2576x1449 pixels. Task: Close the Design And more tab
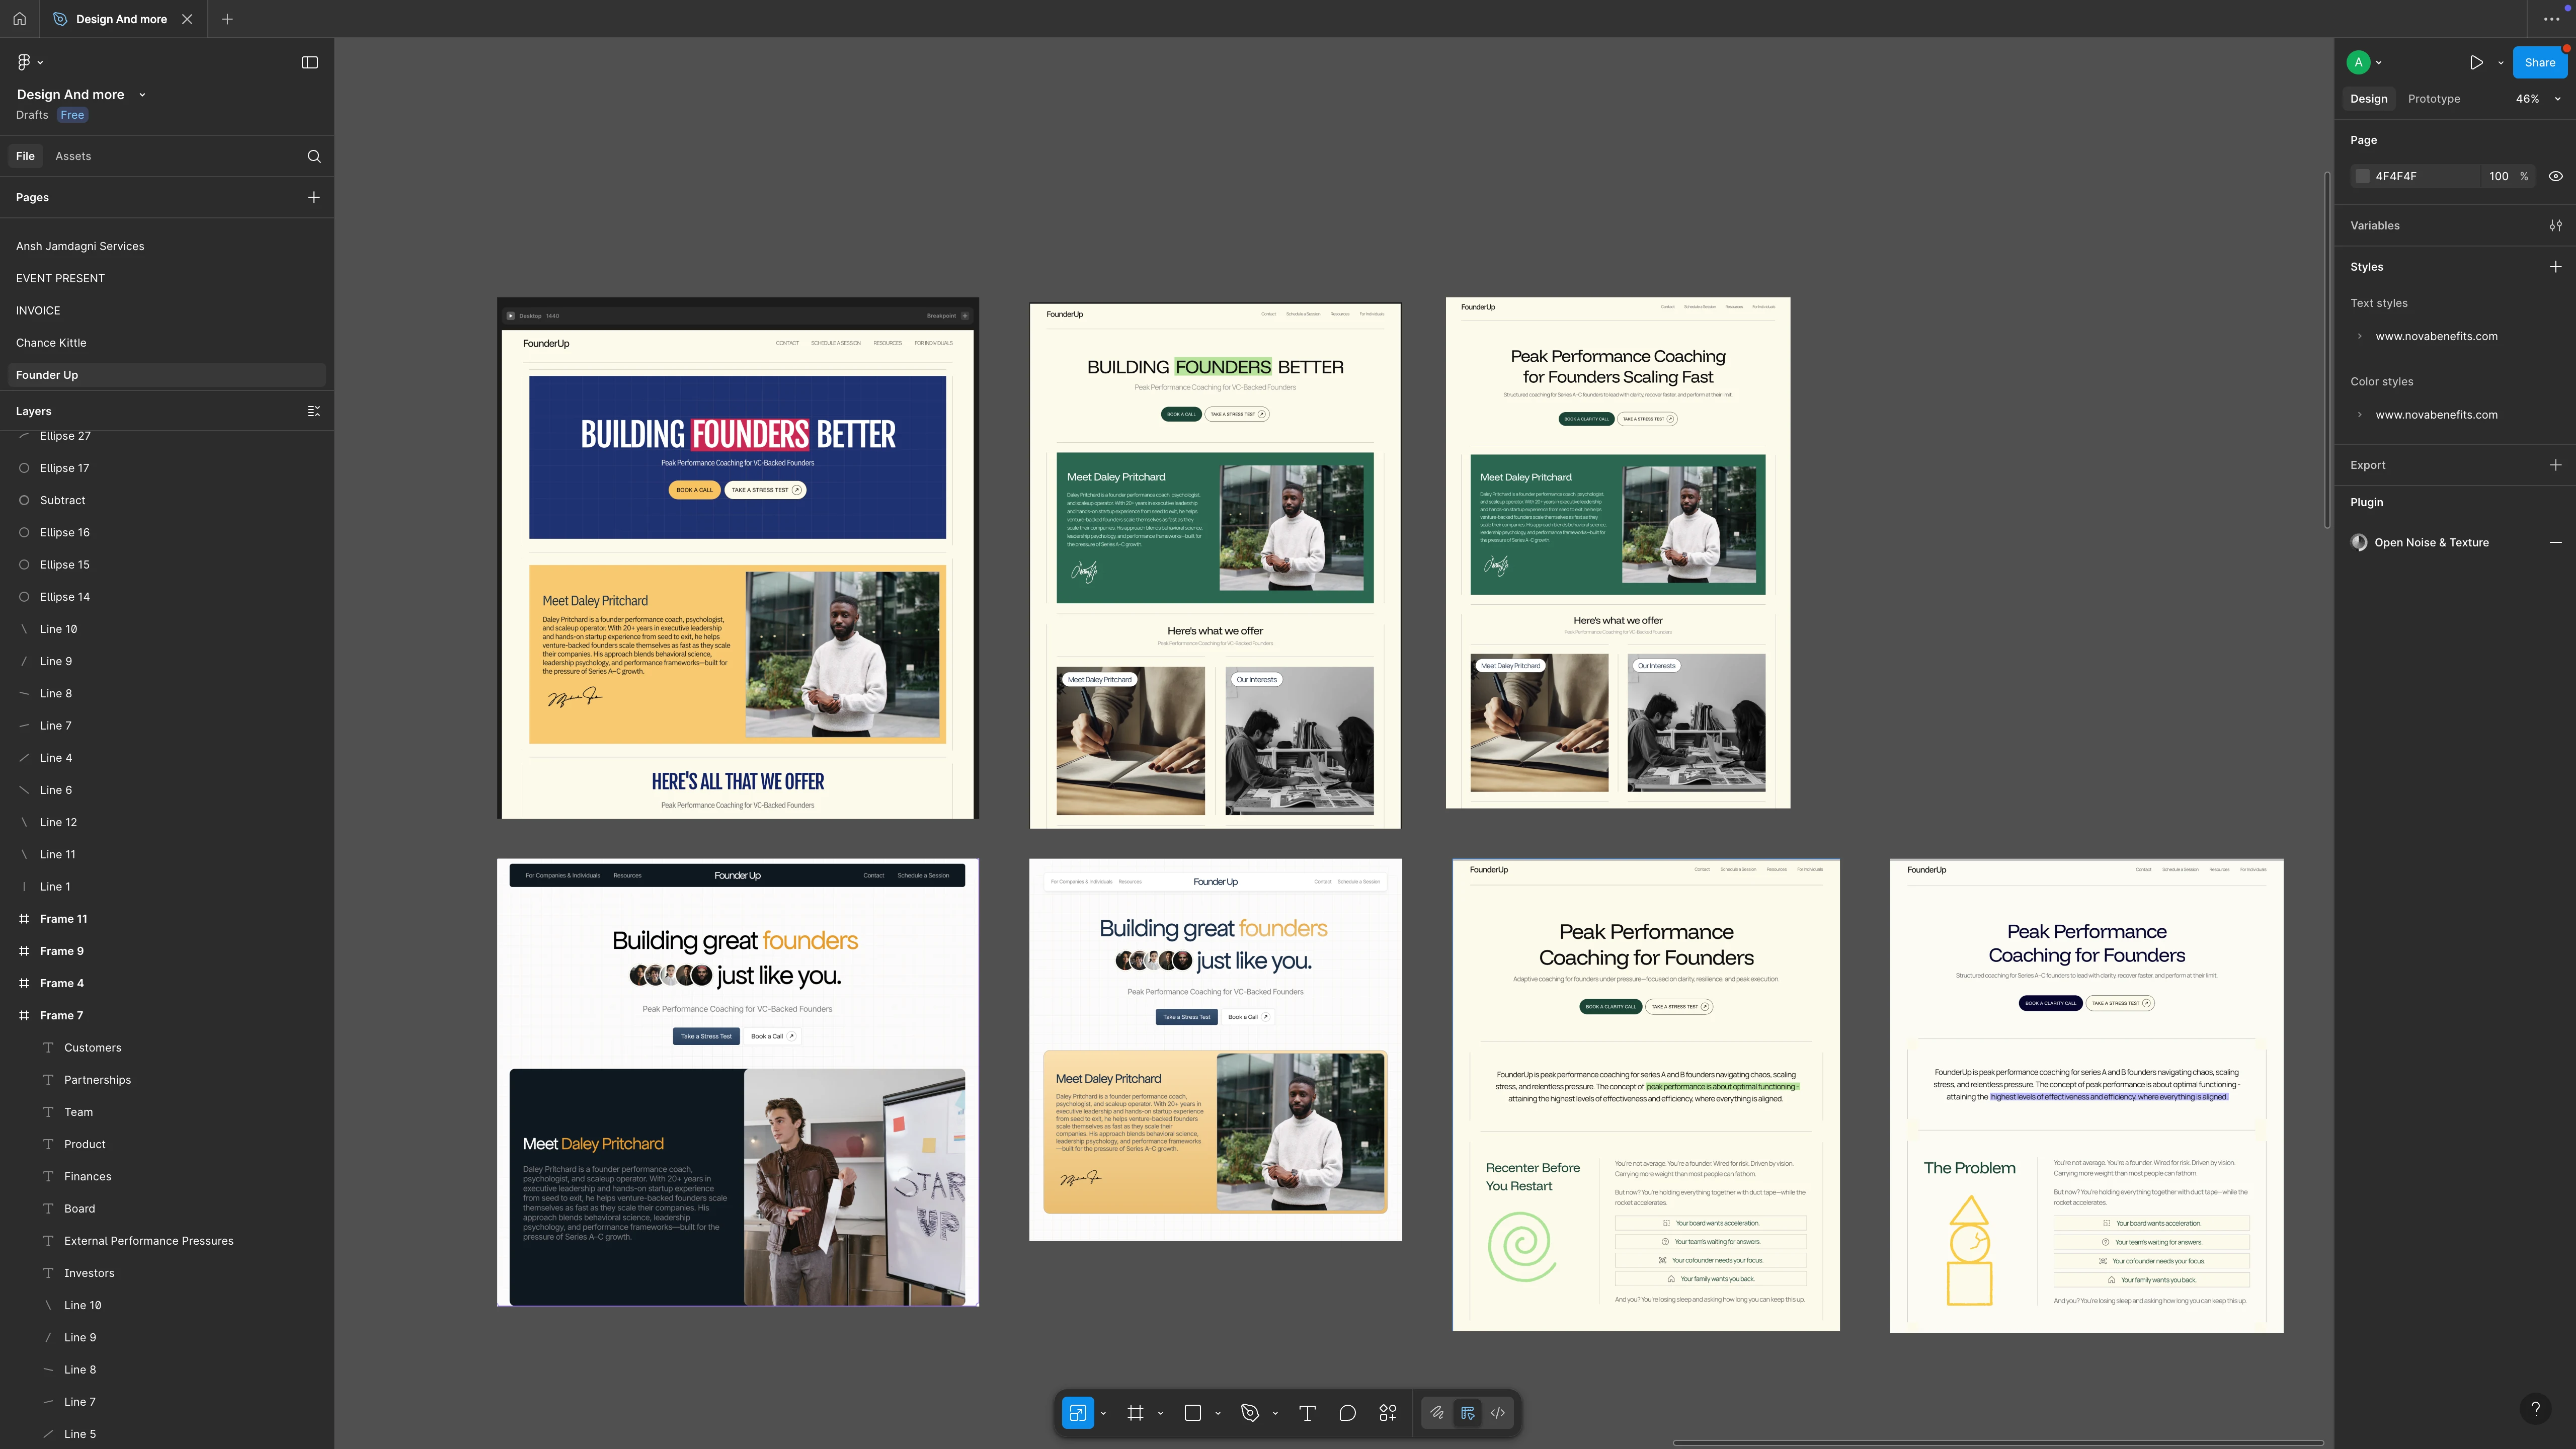tap(187, 19)
